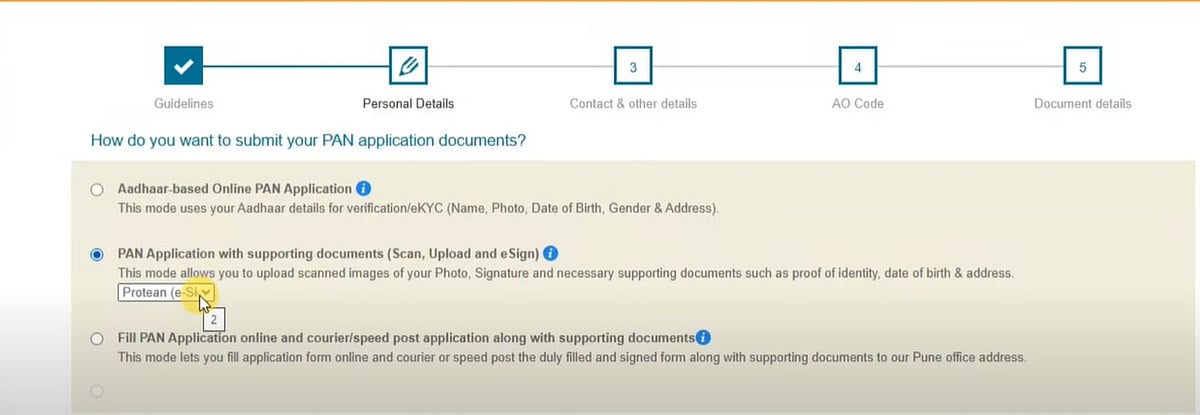Click the Fill PAN Application online label text
The image size is (1200, 415).
tap(405, 338)
